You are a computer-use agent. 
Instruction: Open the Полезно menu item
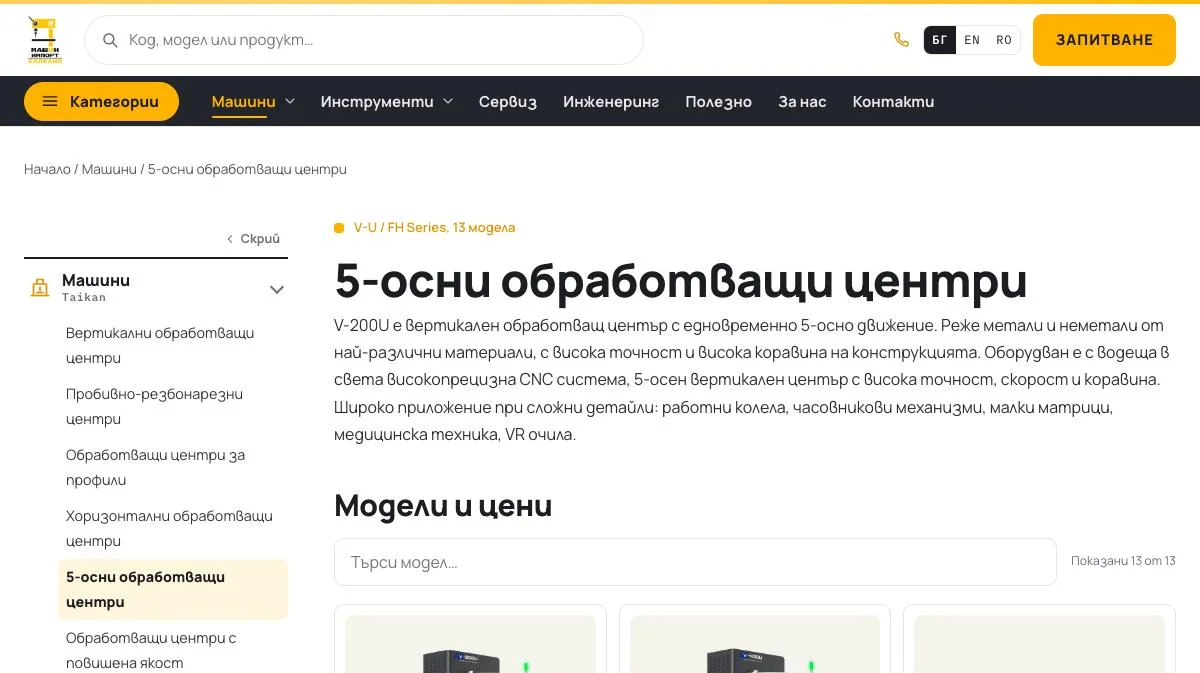tap(718, 101)
